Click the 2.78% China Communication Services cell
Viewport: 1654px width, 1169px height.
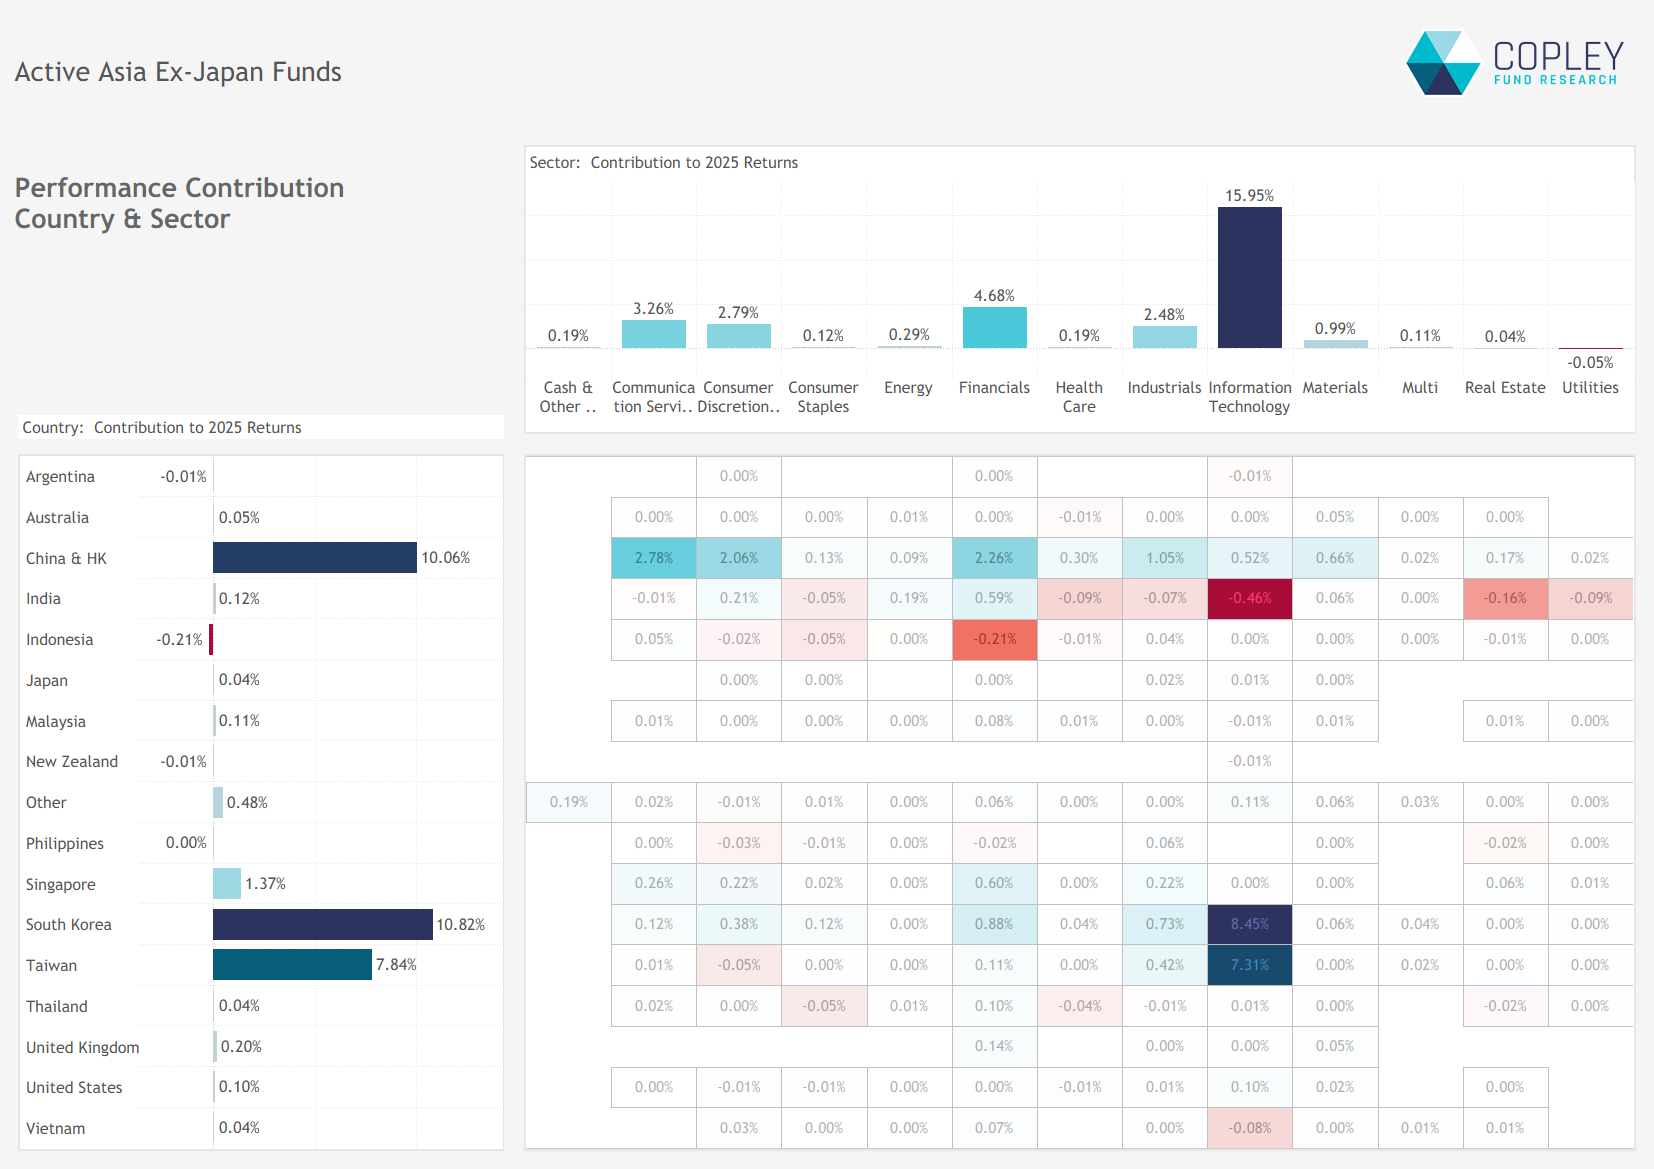pyautogui.click(x=653, y=558)
